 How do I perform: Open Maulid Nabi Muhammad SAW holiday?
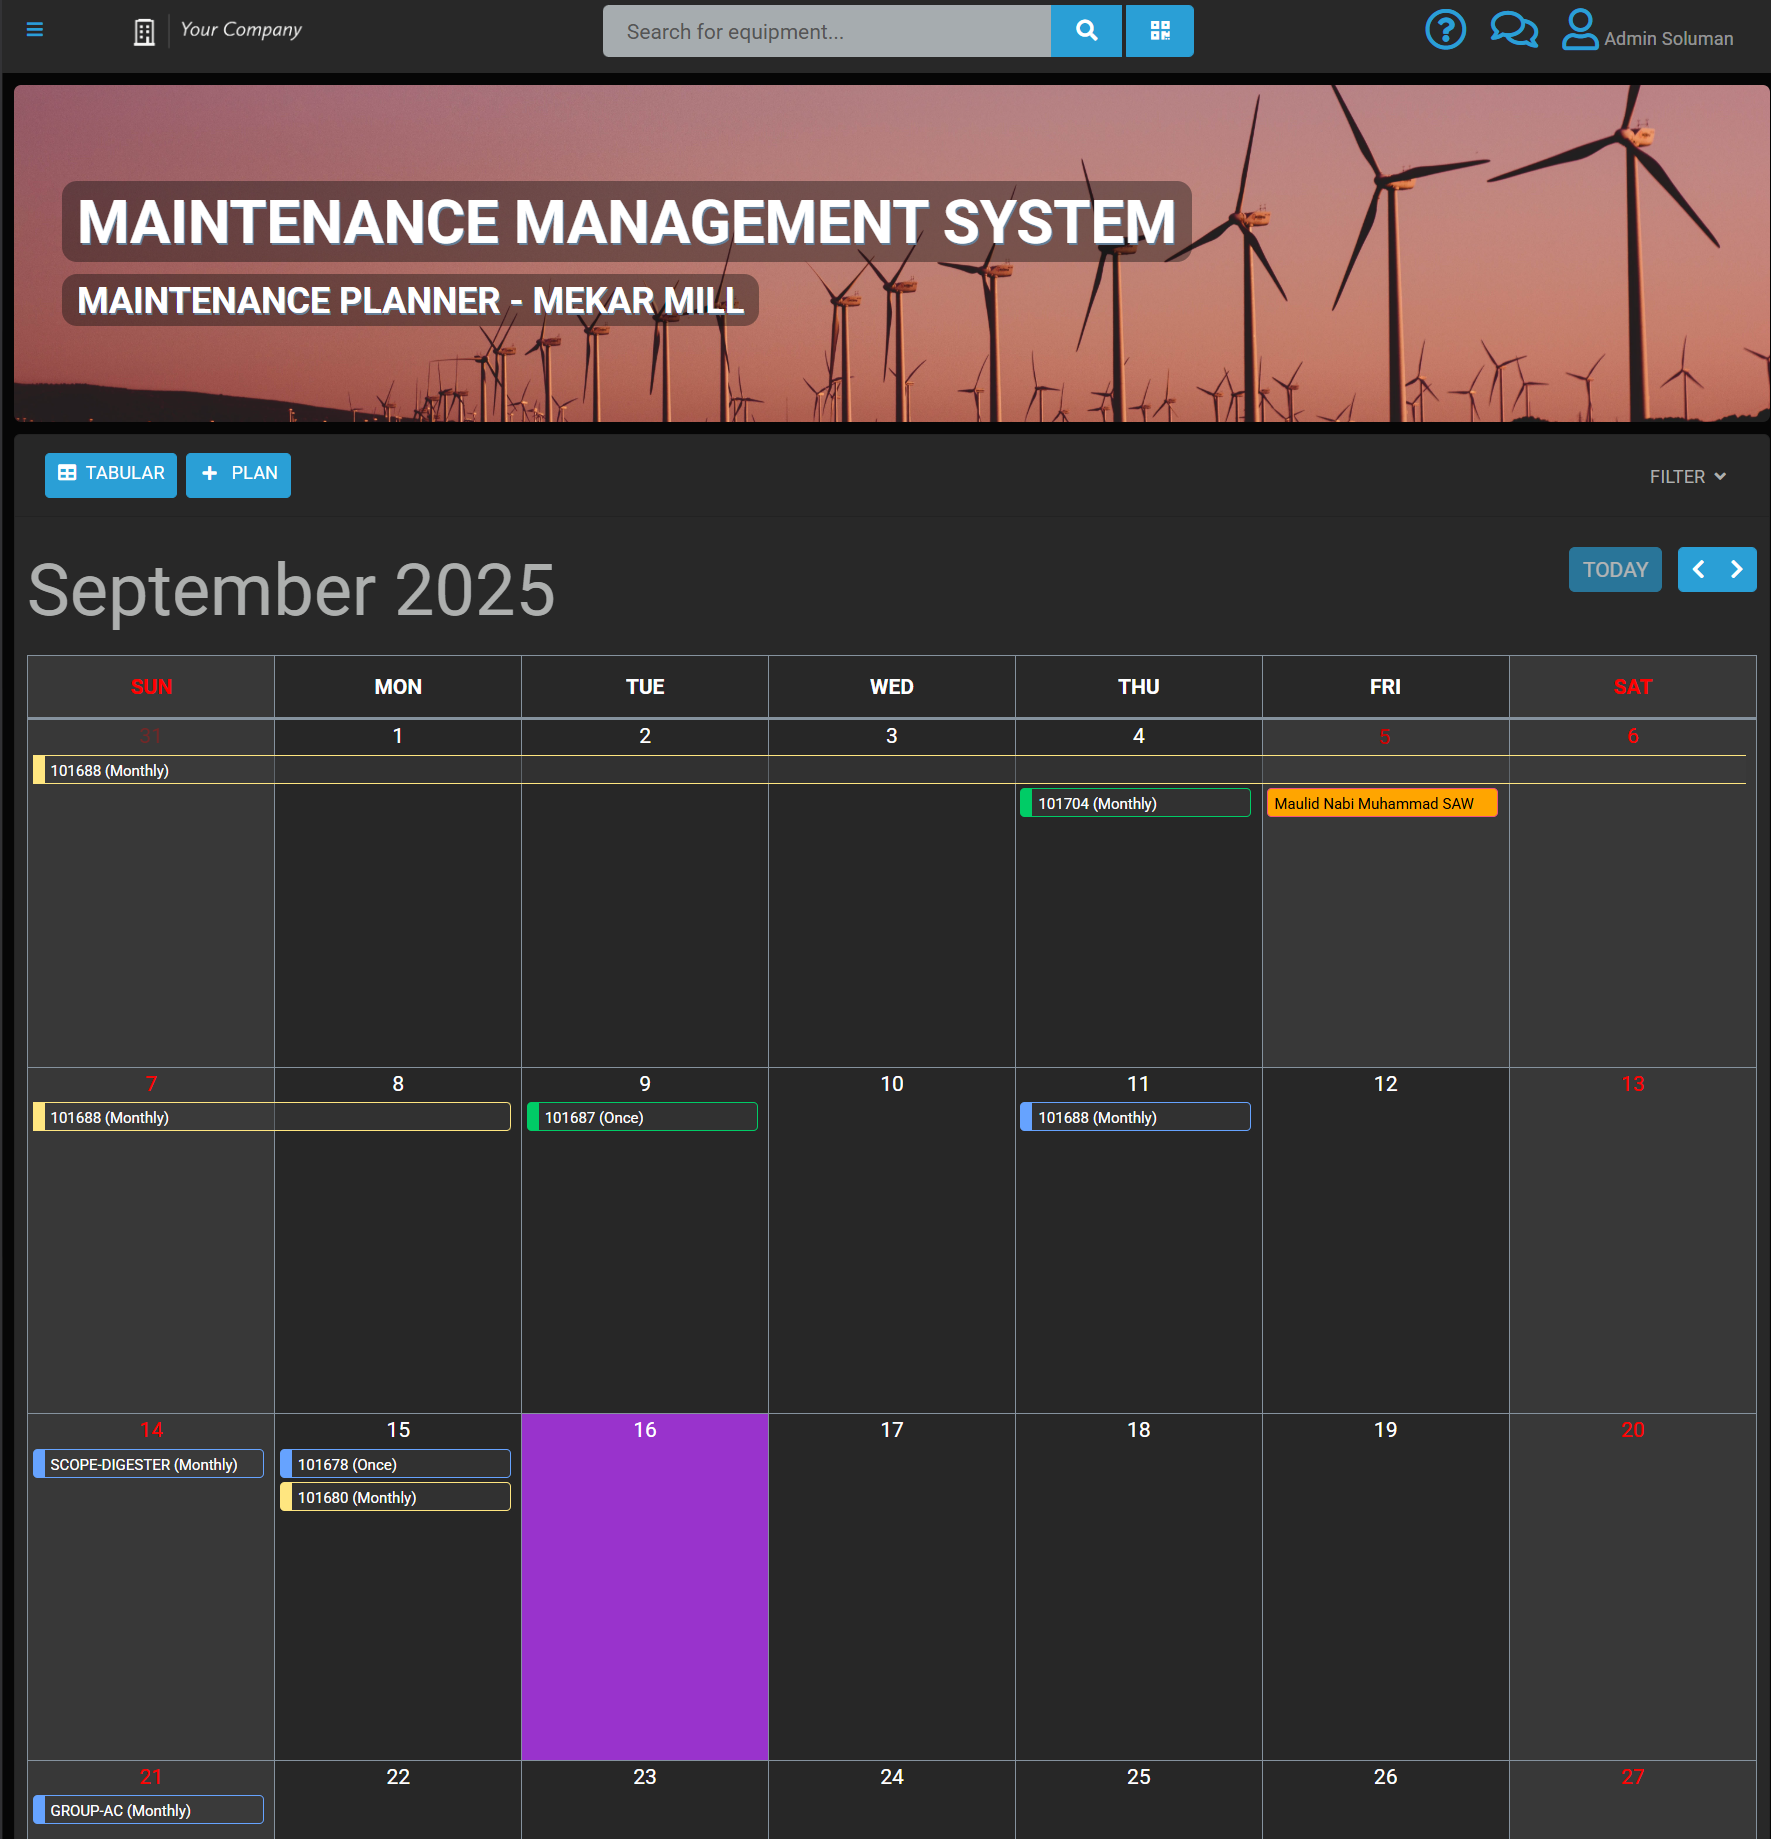[x=1381, y=803]
